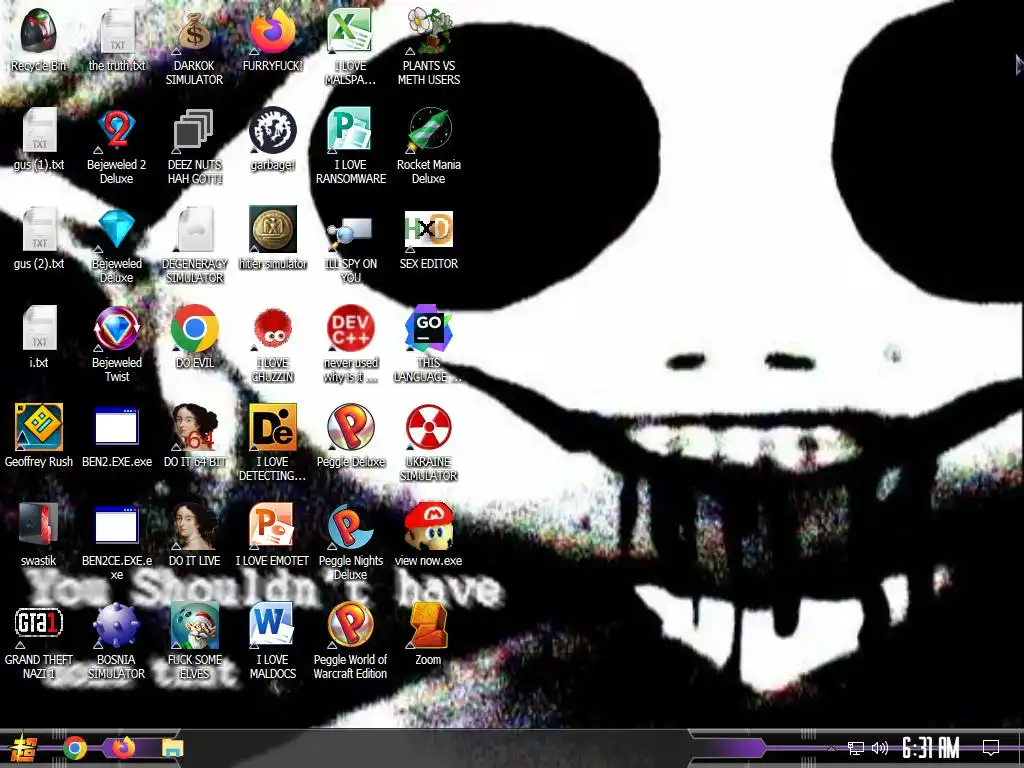Viewport: 1024px width, 768px height.
Task: Select the BOSNIA SIMULATOR spiked mine icon
Action: 117,626
